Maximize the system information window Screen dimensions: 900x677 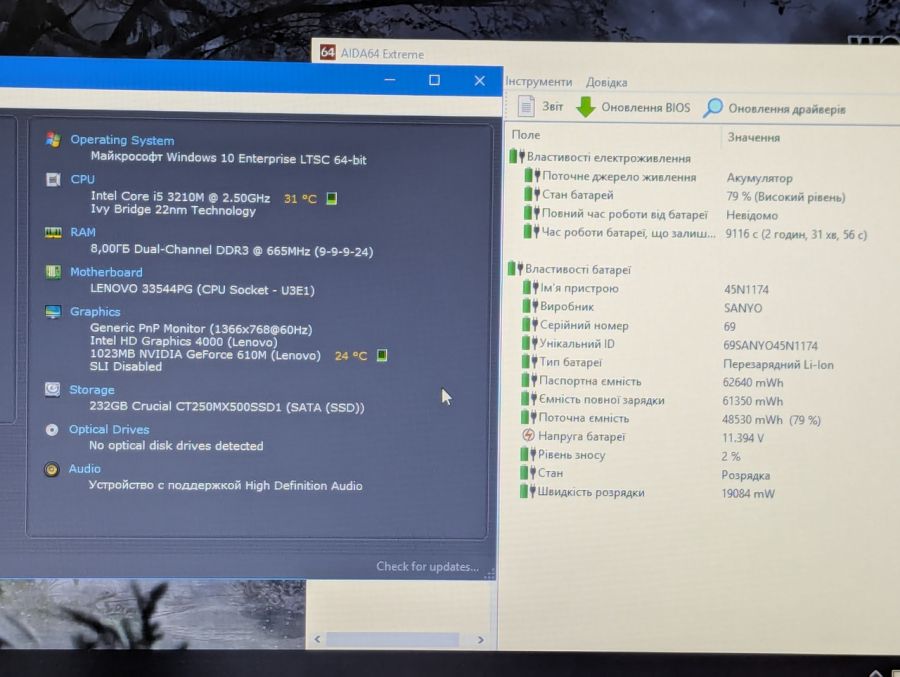point(435,80)
